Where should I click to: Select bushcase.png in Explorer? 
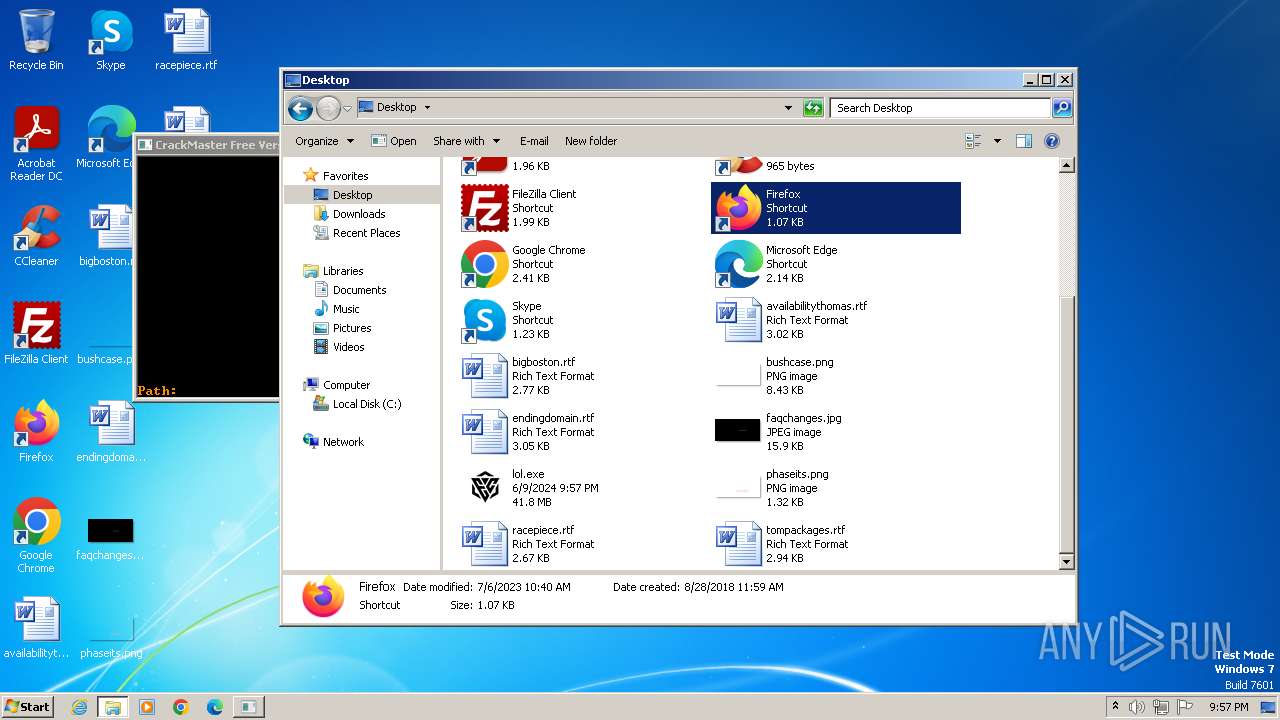837,376
